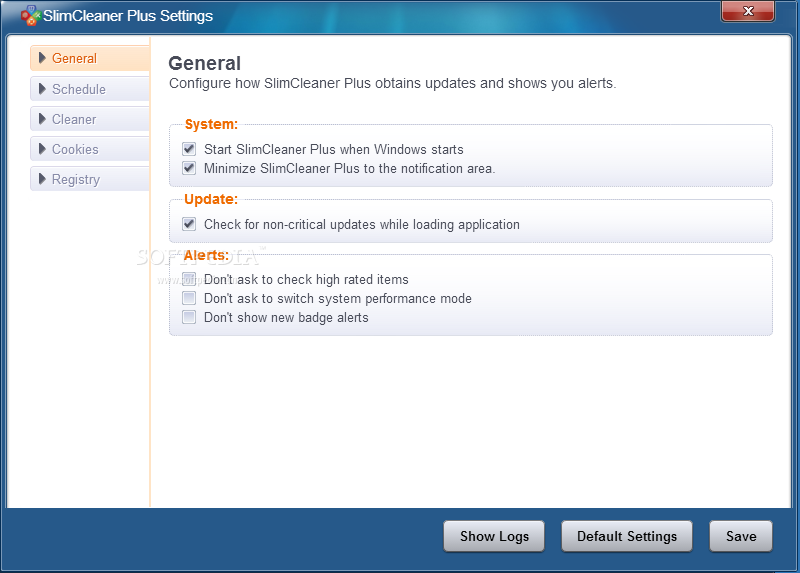Disable Check for non-critical updates checkbox
Image resolution: width=800 pixels, height=573 pixels.
tap(189, 224)
